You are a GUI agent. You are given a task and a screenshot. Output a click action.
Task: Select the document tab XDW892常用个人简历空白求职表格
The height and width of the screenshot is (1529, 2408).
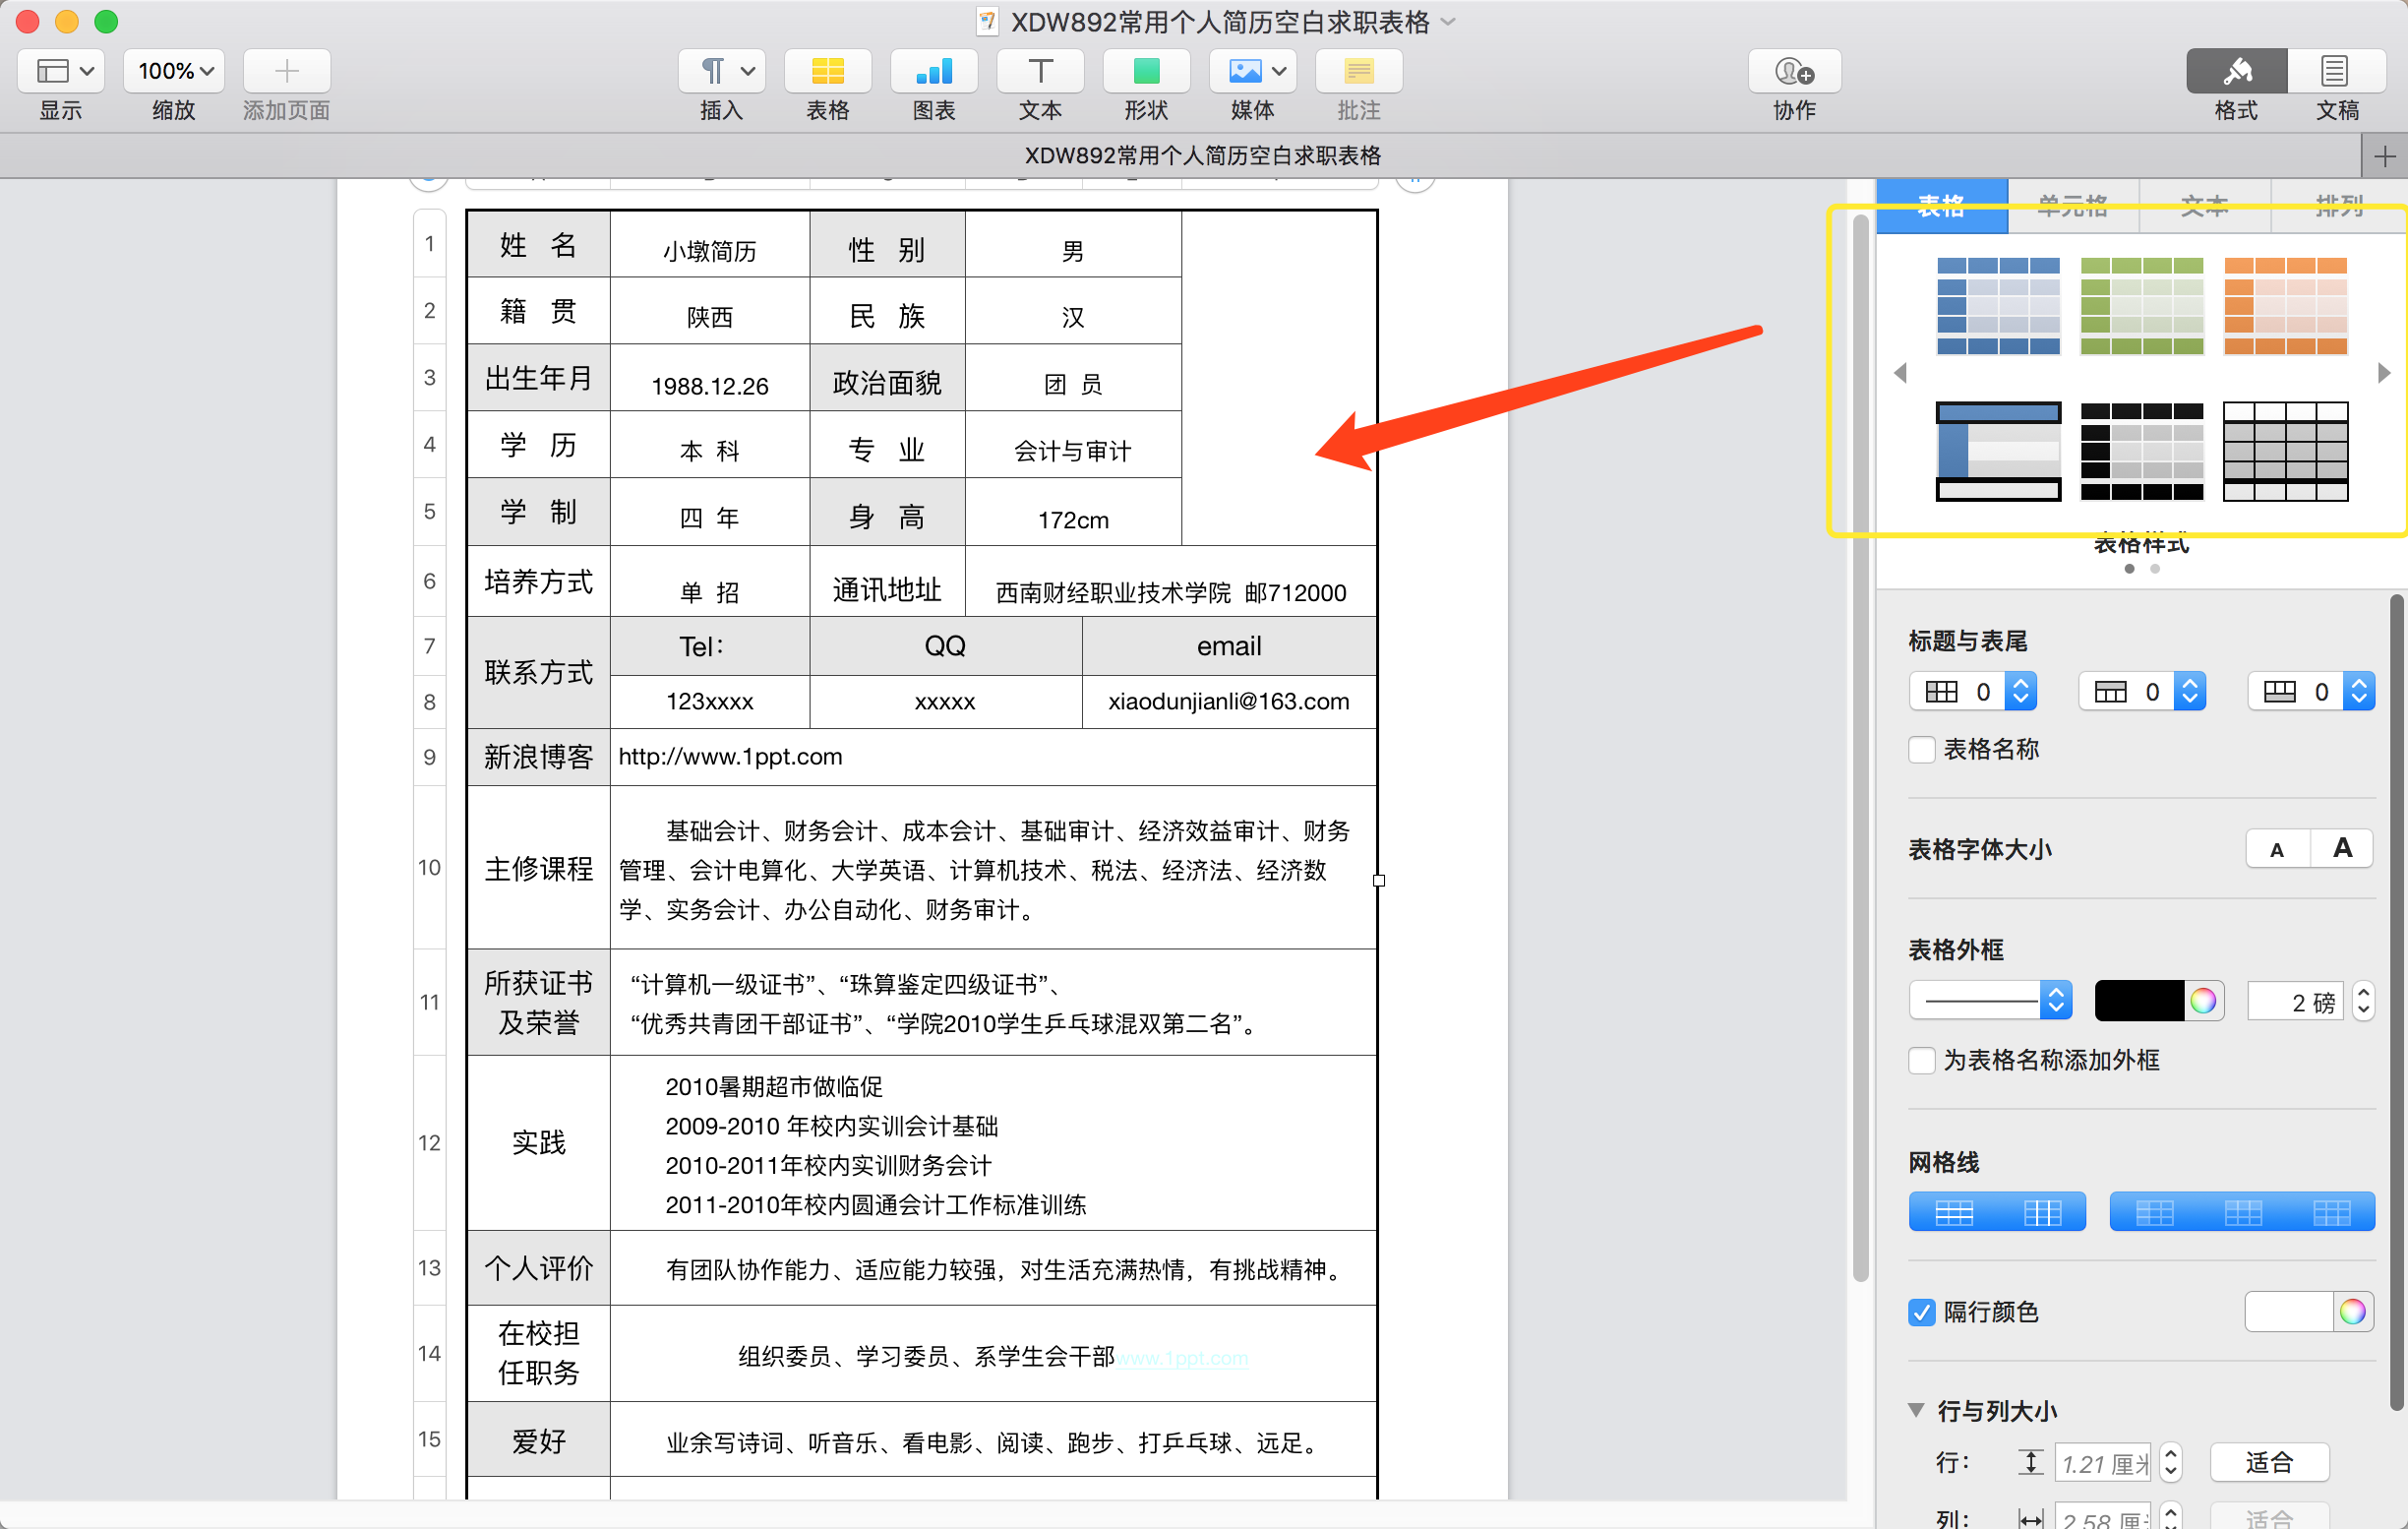click(x=1203, y=156)
